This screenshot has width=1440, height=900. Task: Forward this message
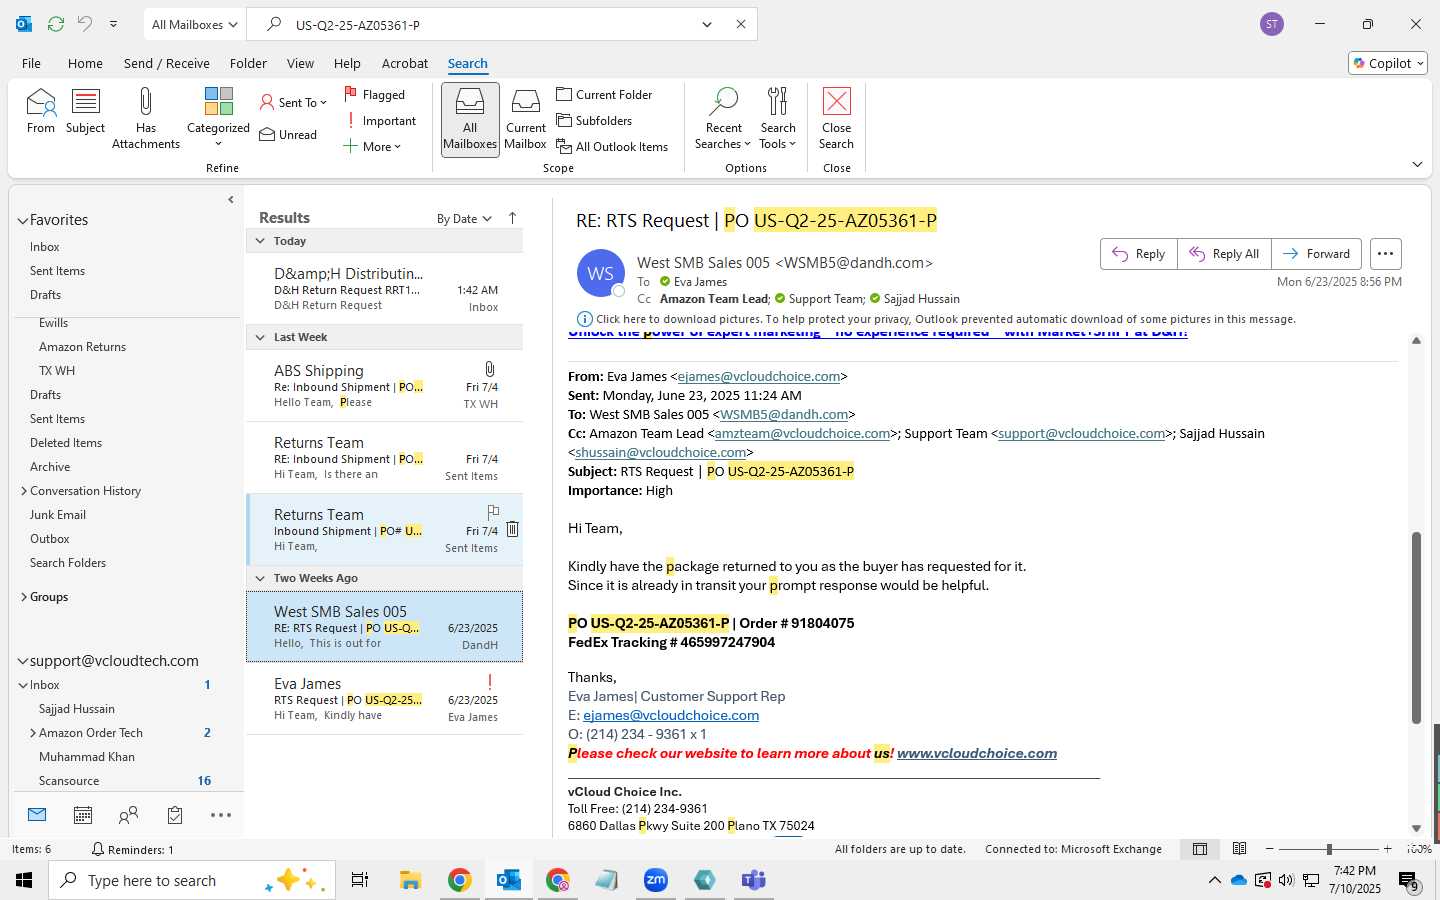(1316, 254)
